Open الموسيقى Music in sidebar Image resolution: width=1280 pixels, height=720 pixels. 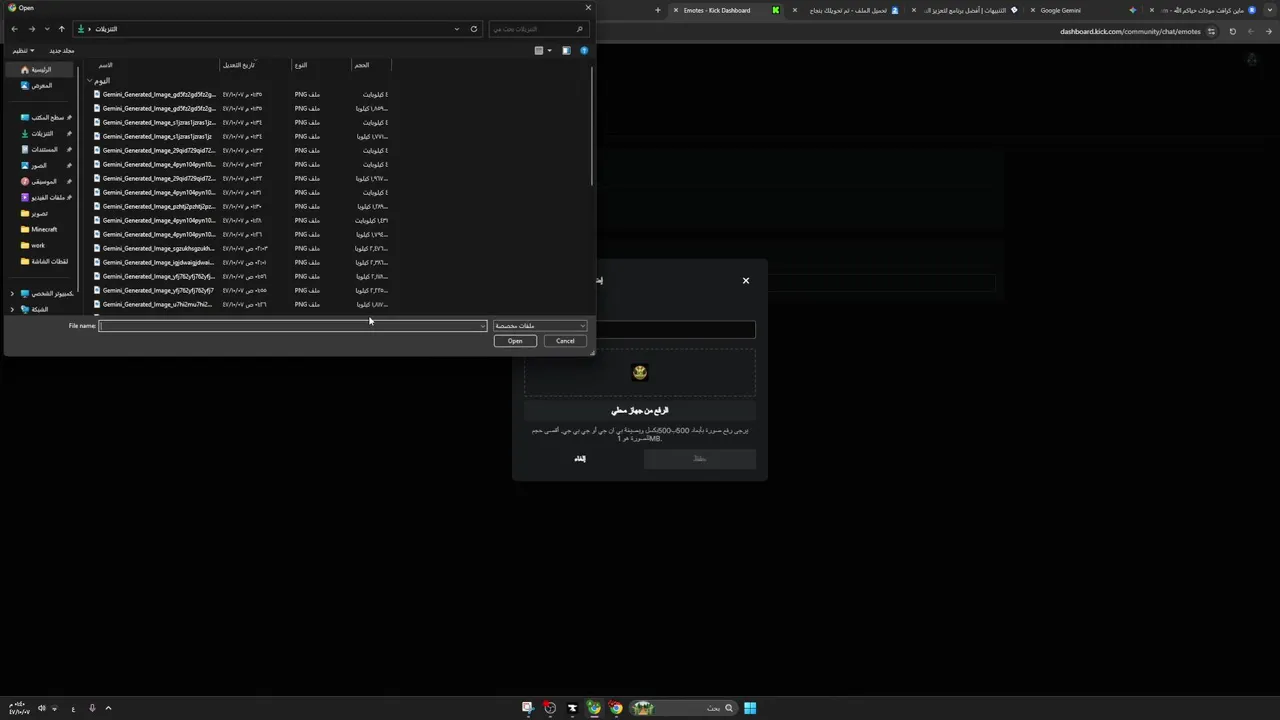[x=41, y=181]
